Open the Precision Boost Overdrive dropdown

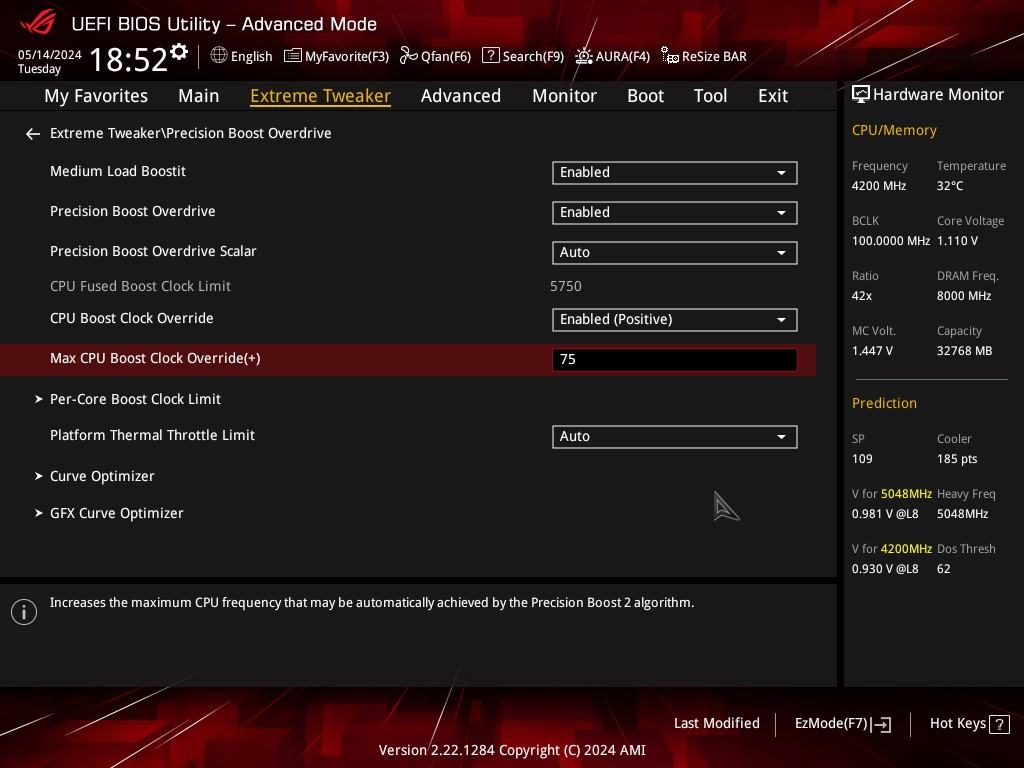pos(675,212)
